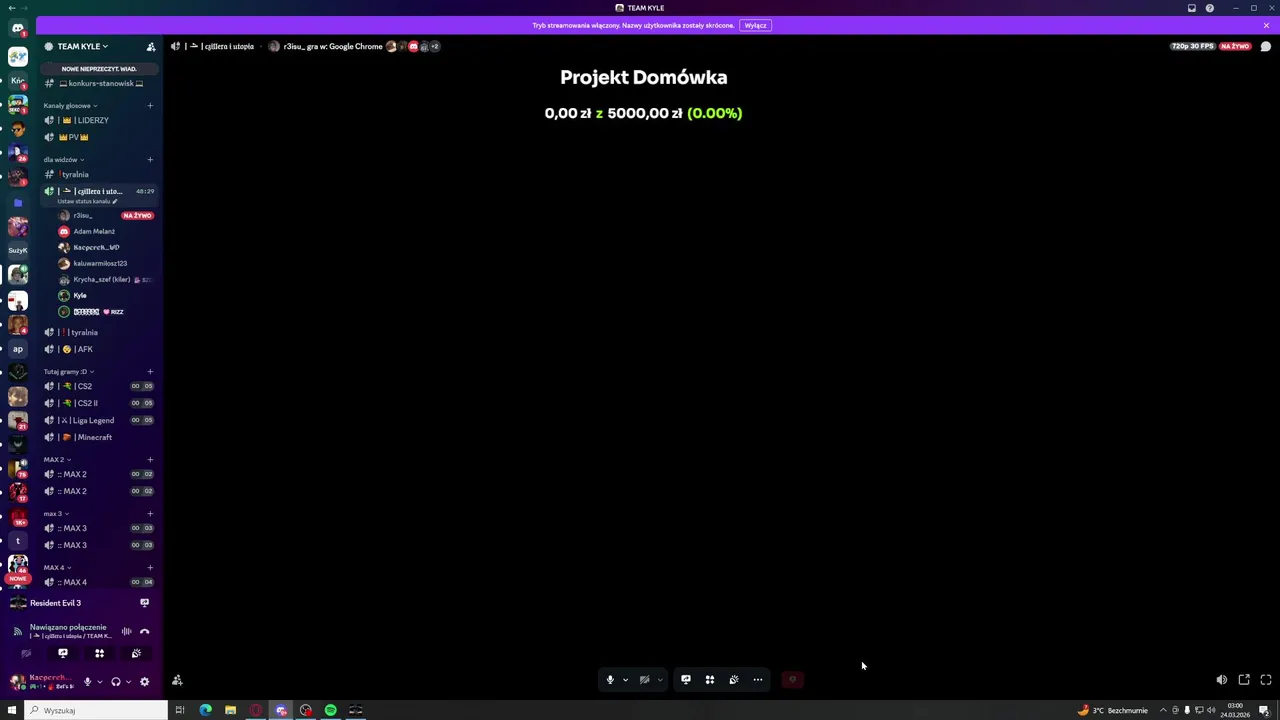Open invite members icon beside TEAM KYLE
This screenshot has width=1280, height=720.
pyautogui.click(x=151, y=46)
